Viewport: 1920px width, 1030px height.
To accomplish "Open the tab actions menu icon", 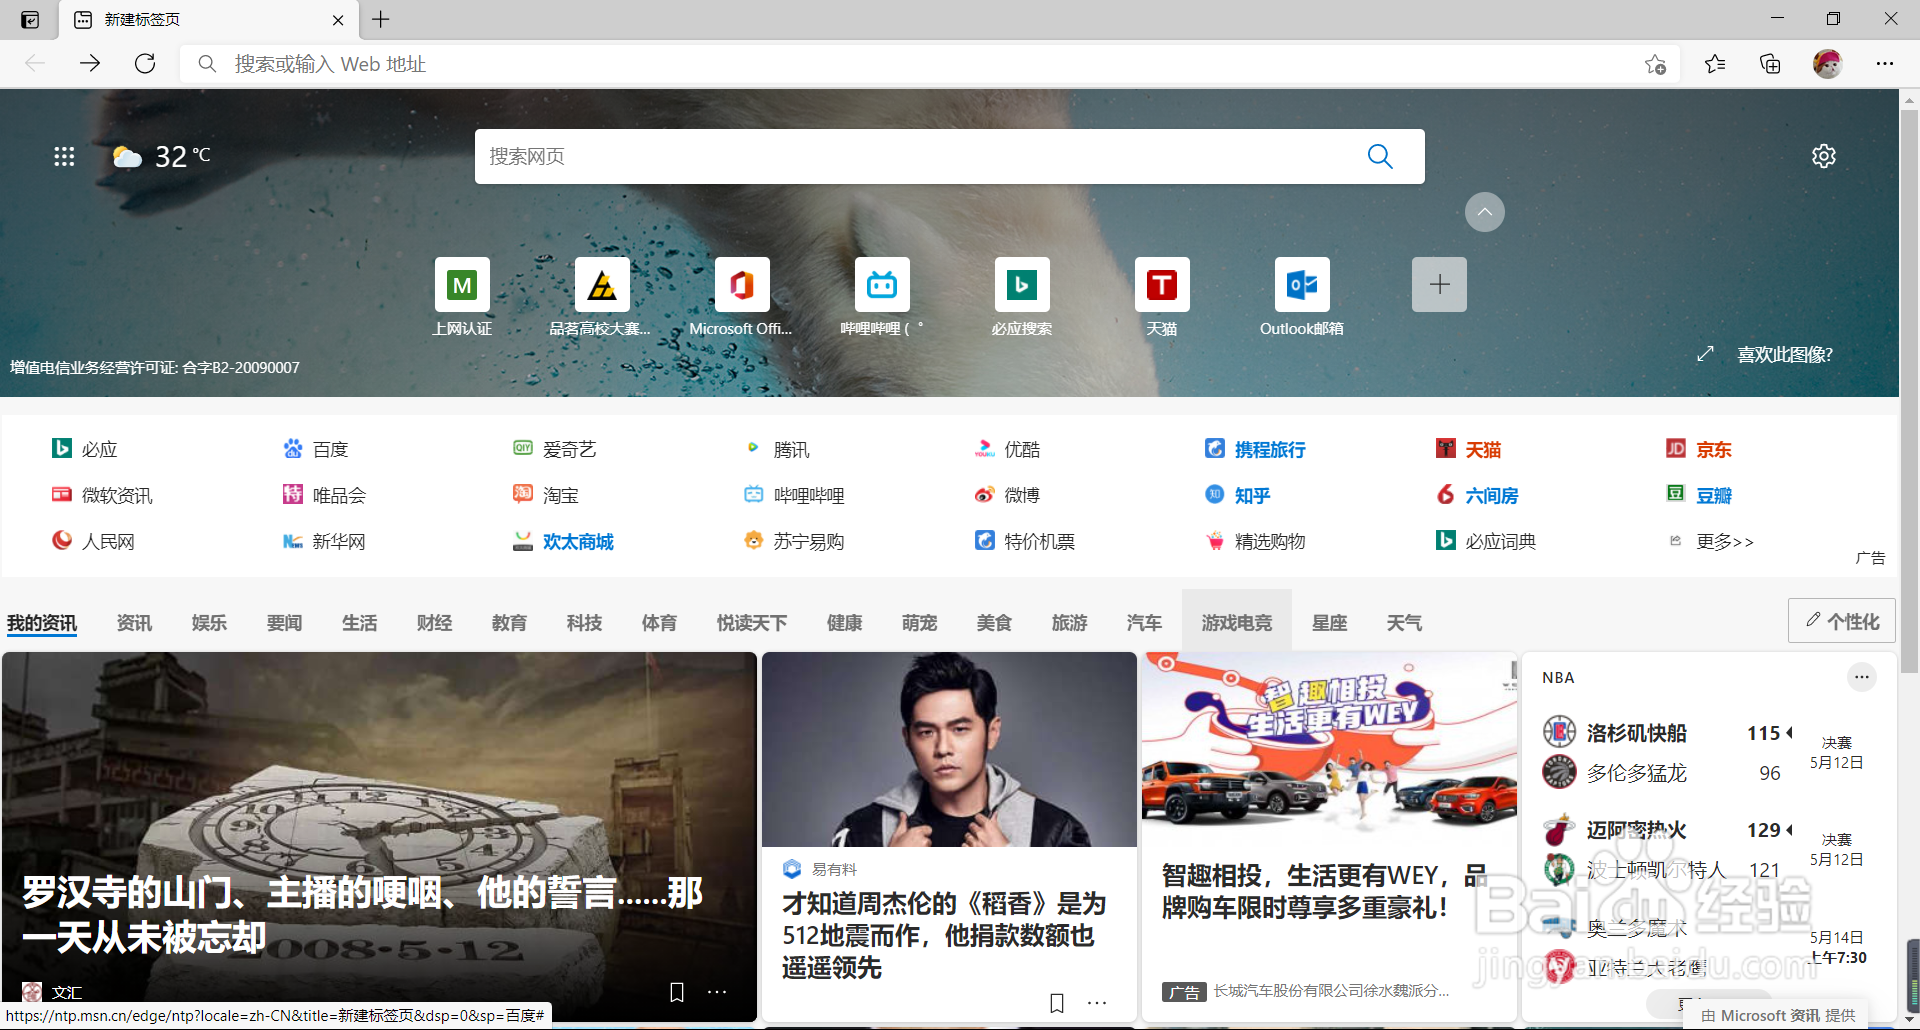I will [x=30, y=20].
